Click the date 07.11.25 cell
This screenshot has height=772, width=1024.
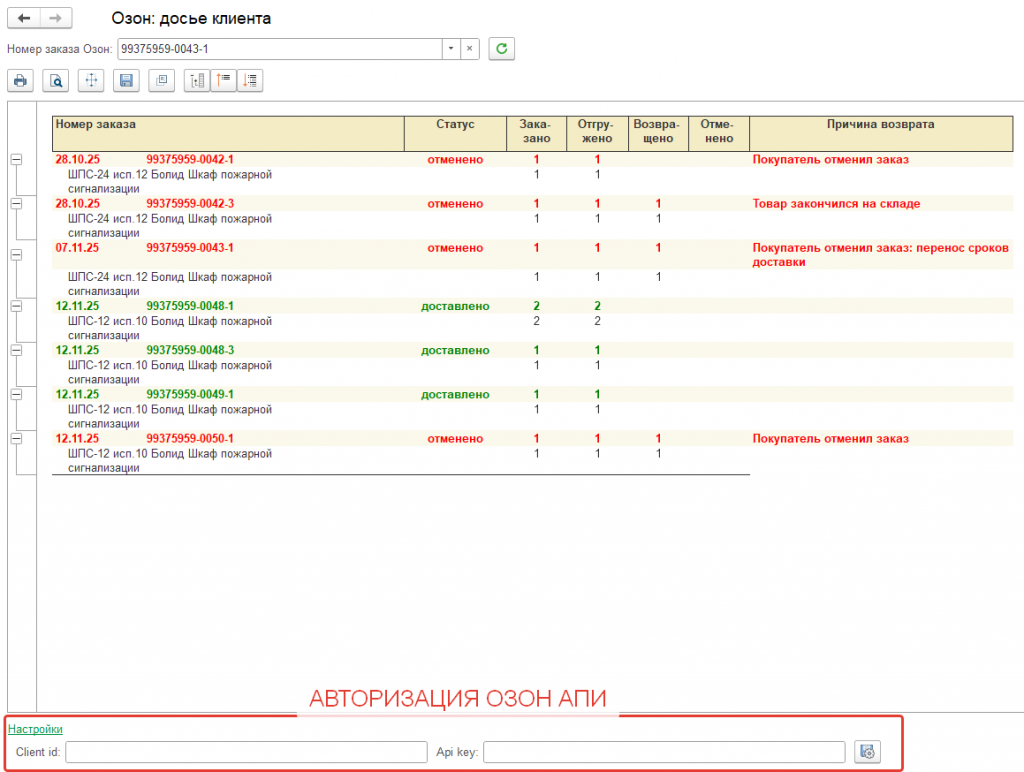click(x=77, y=248)
